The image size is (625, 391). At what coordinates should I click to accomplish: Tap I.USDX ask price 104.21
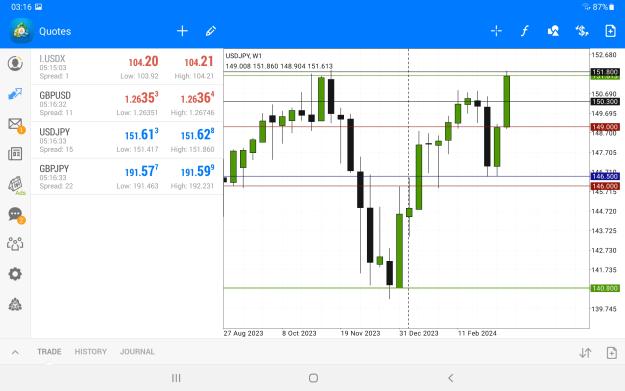(x=199, y=61)
